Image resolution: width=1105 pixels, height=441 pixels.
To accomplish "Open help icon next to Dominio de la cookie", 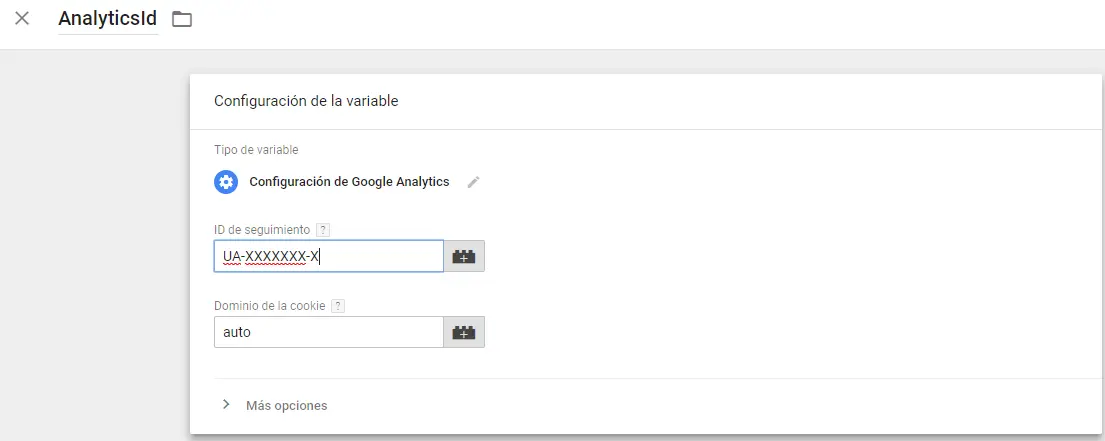I will pos(338,306).
